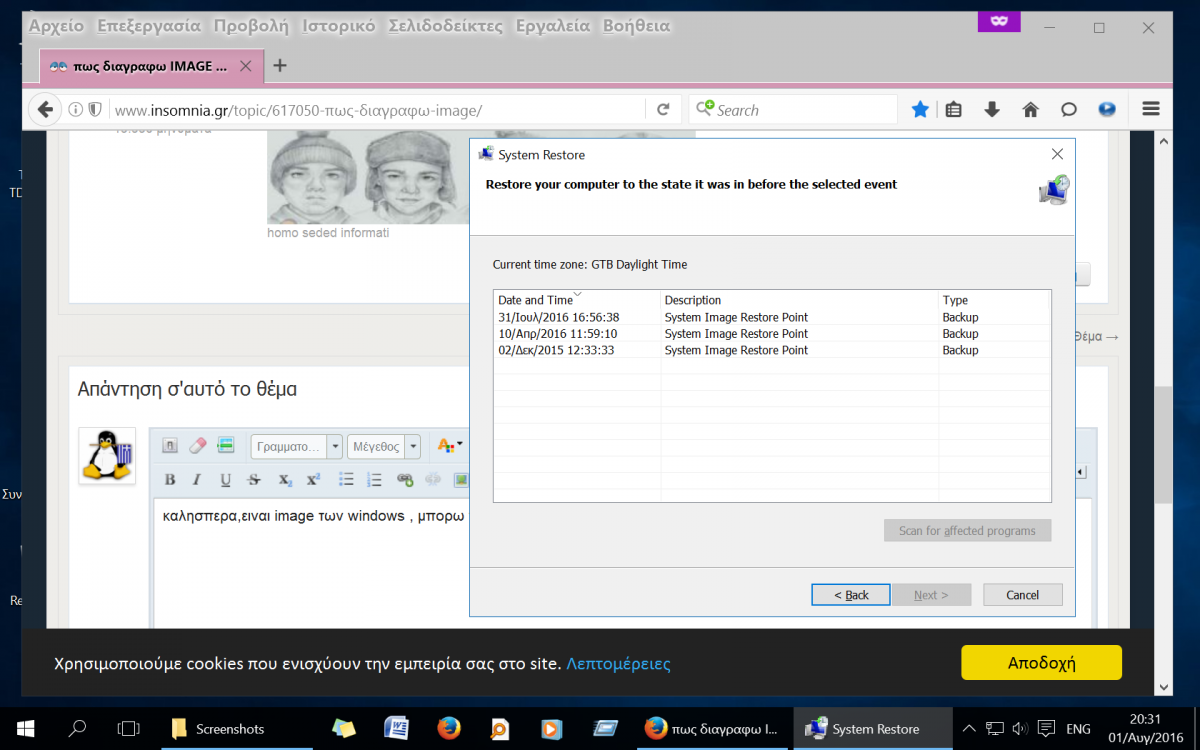
Task: Open the Βοήθεια menu
Action: pos(636,26)
